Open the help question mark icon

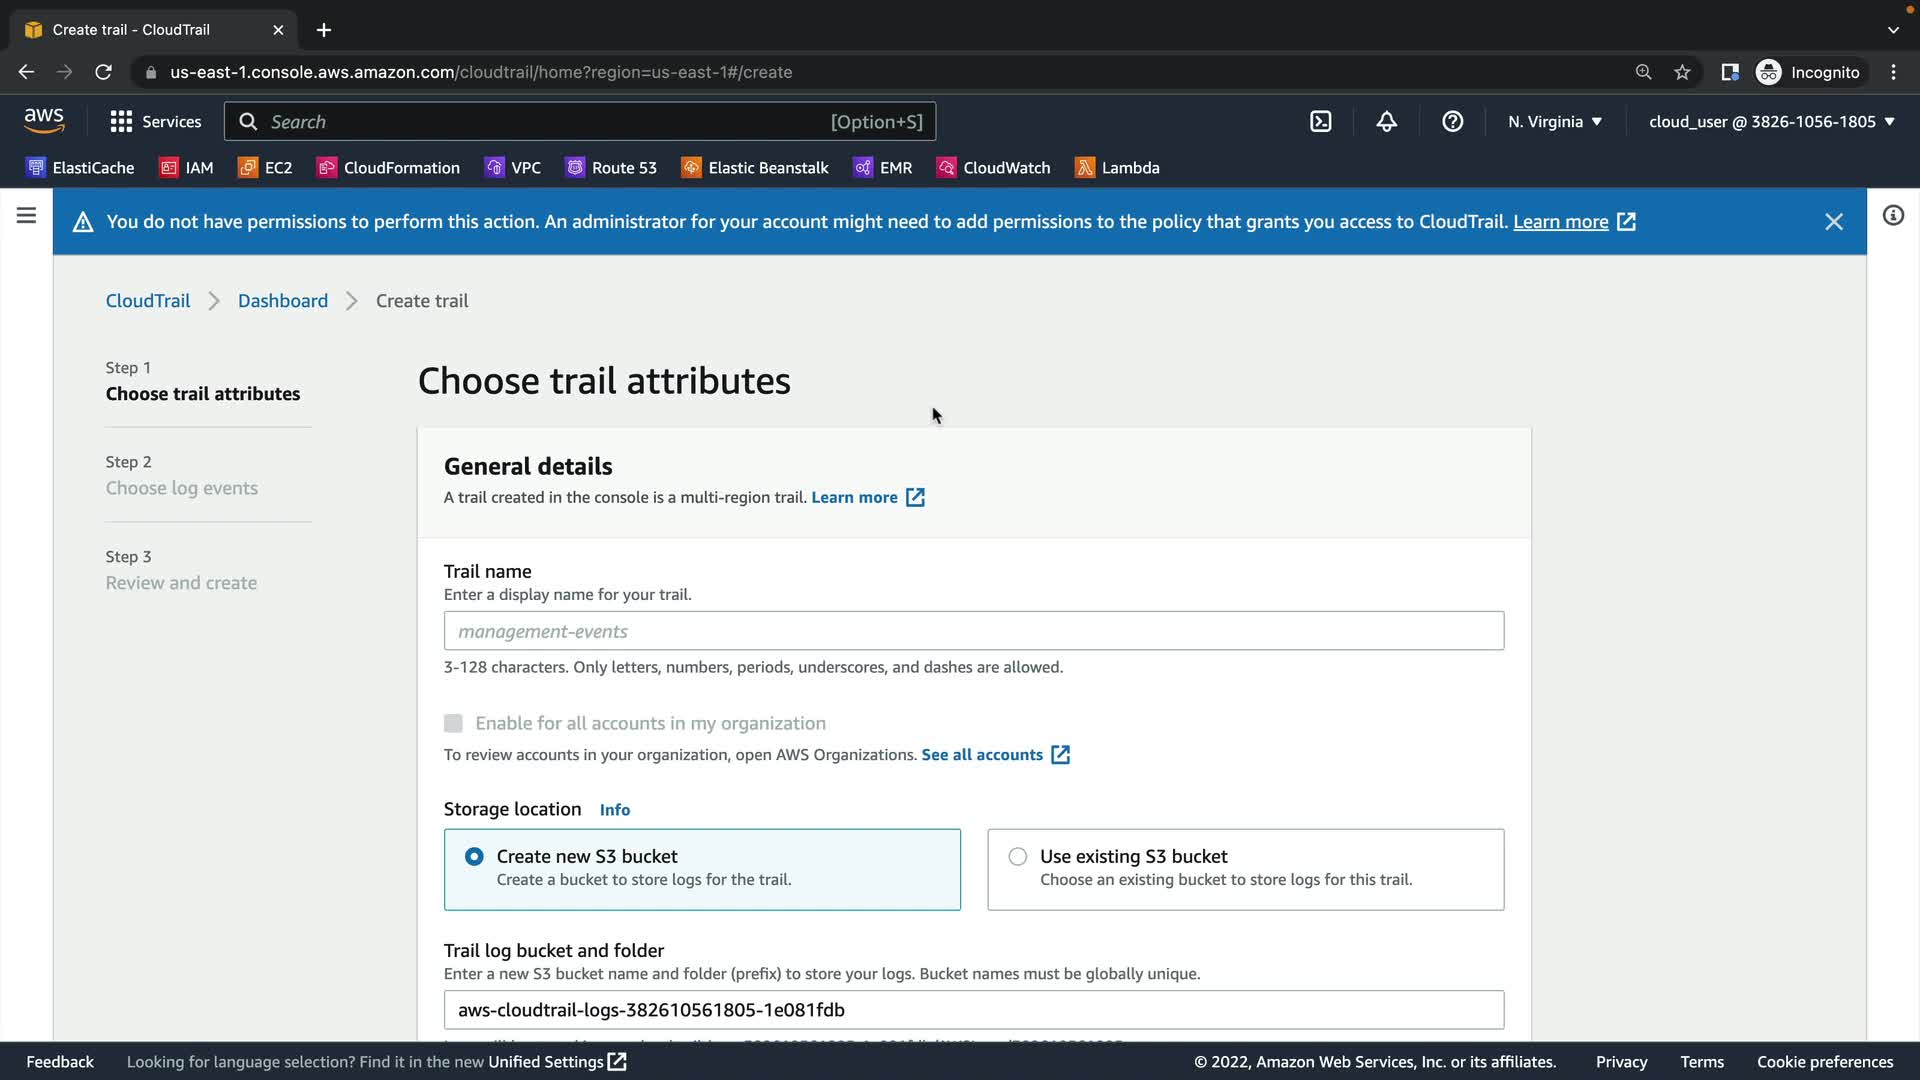(1452, 122)
